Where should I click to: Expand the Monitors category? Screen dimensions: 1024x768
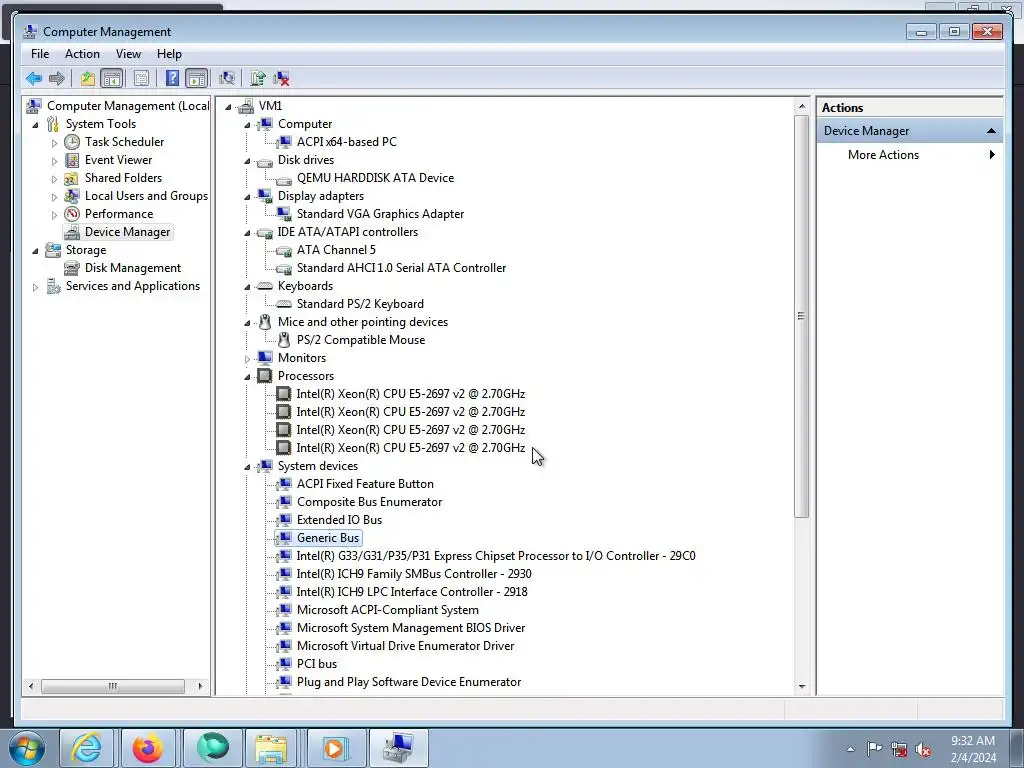tap(247, 359)
